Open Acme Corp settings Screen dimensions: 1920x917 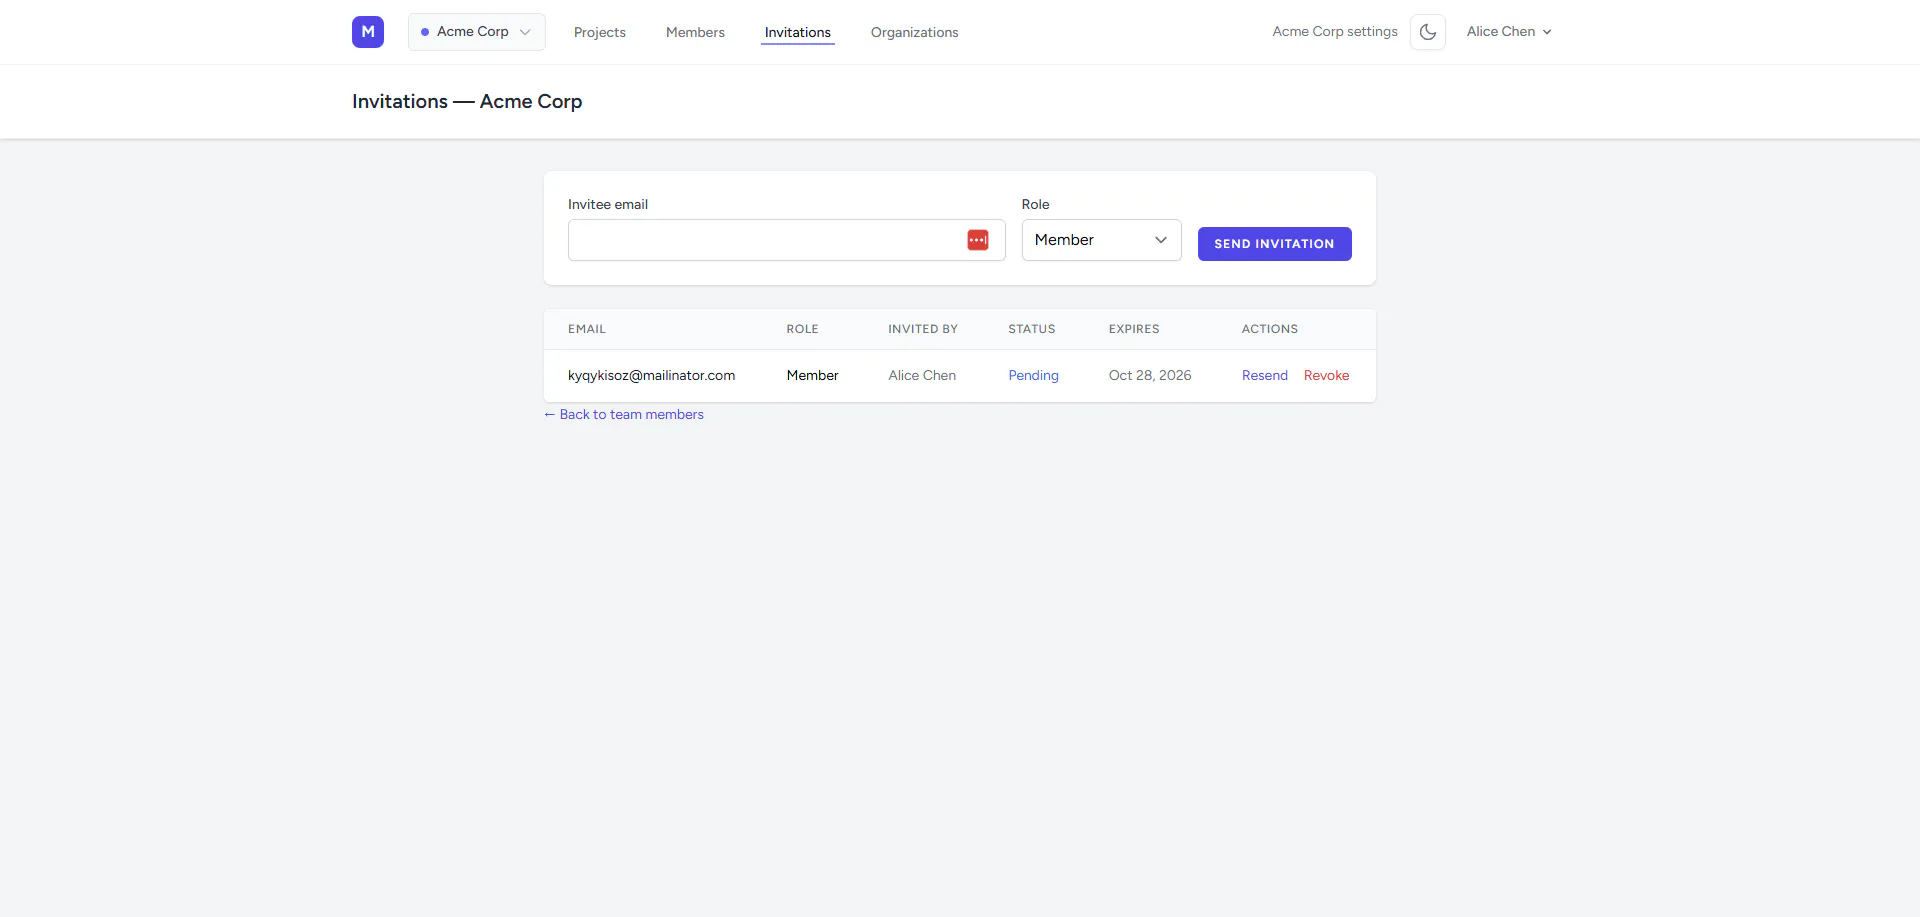(1335, 32)
